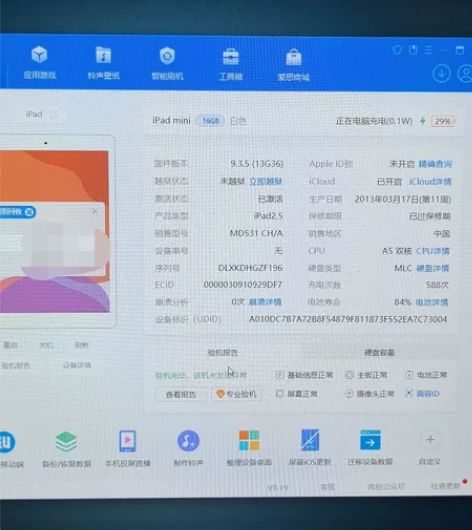Close the popup on device preview
This screenshot has width=472, height=530.
click(x=95, y=211)
